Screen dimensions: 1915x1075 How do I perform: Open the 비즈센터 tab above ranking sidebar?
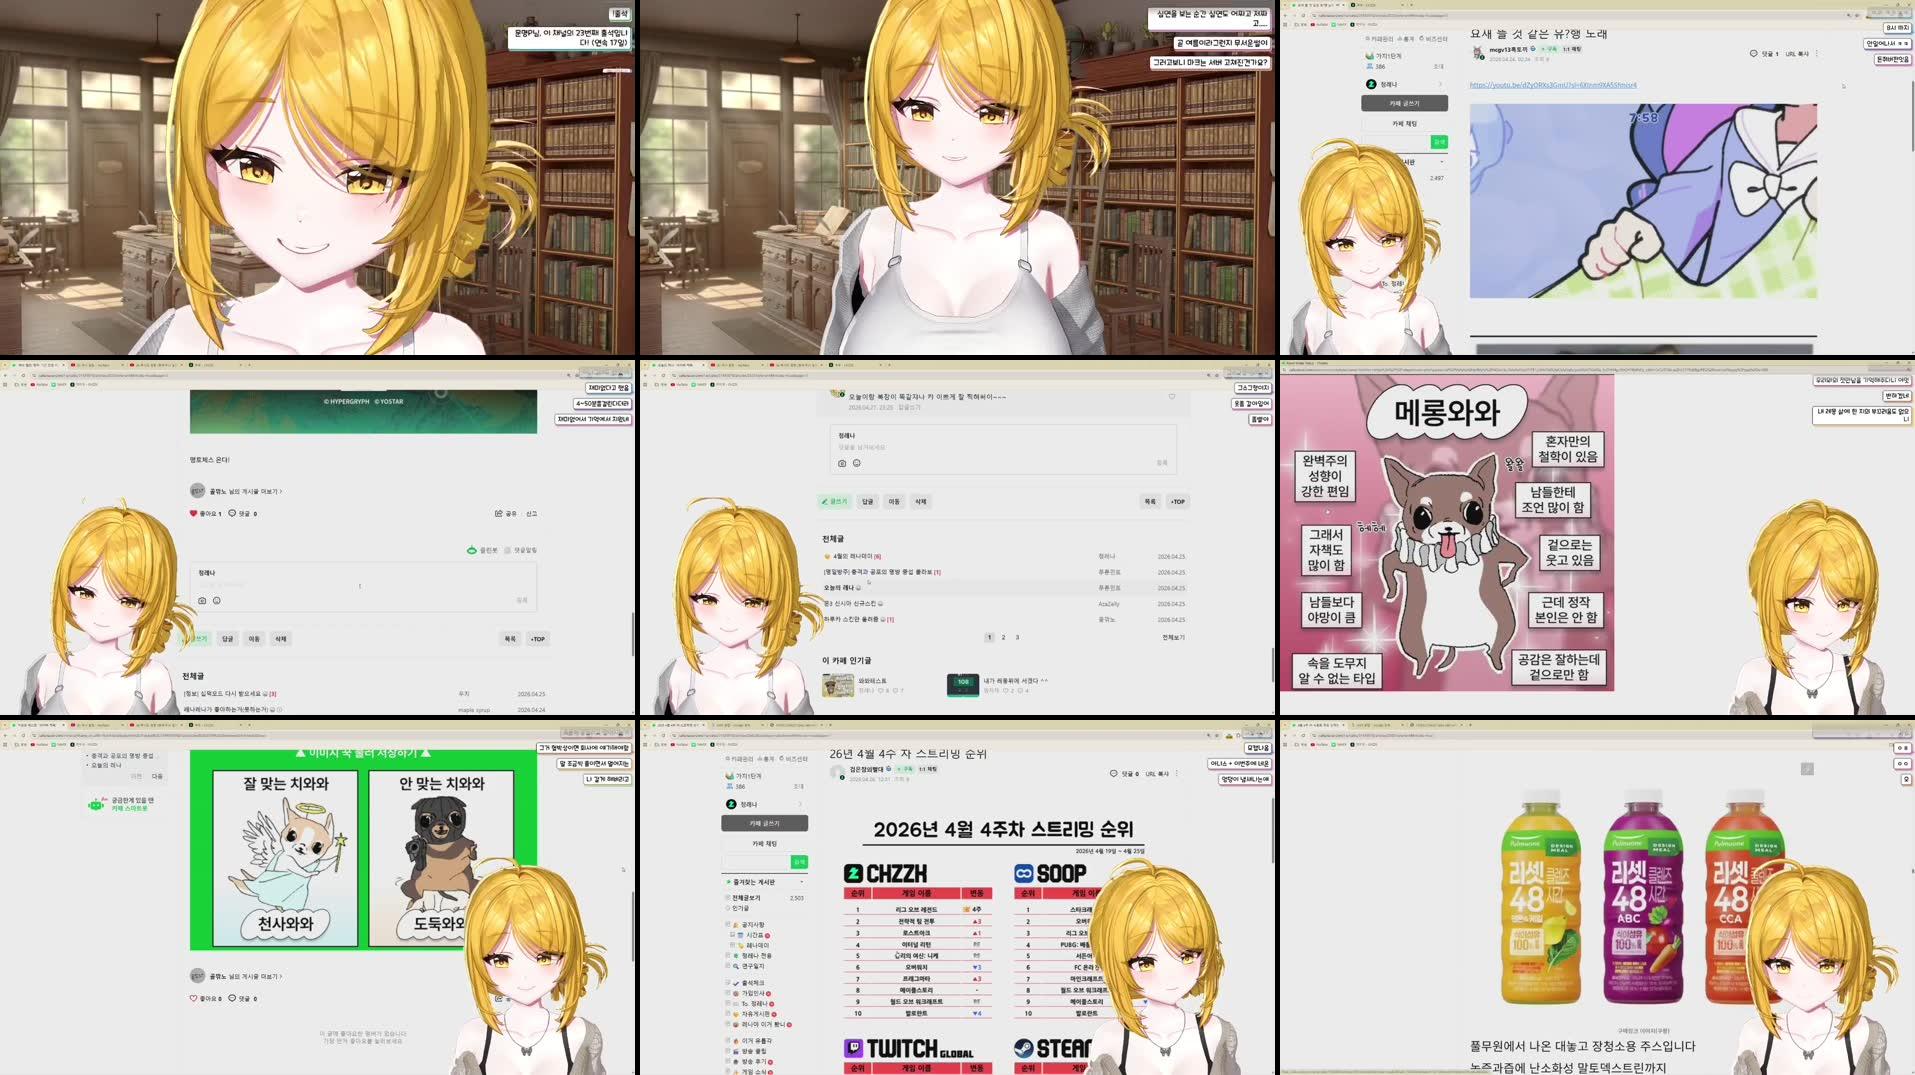[793, 759]
